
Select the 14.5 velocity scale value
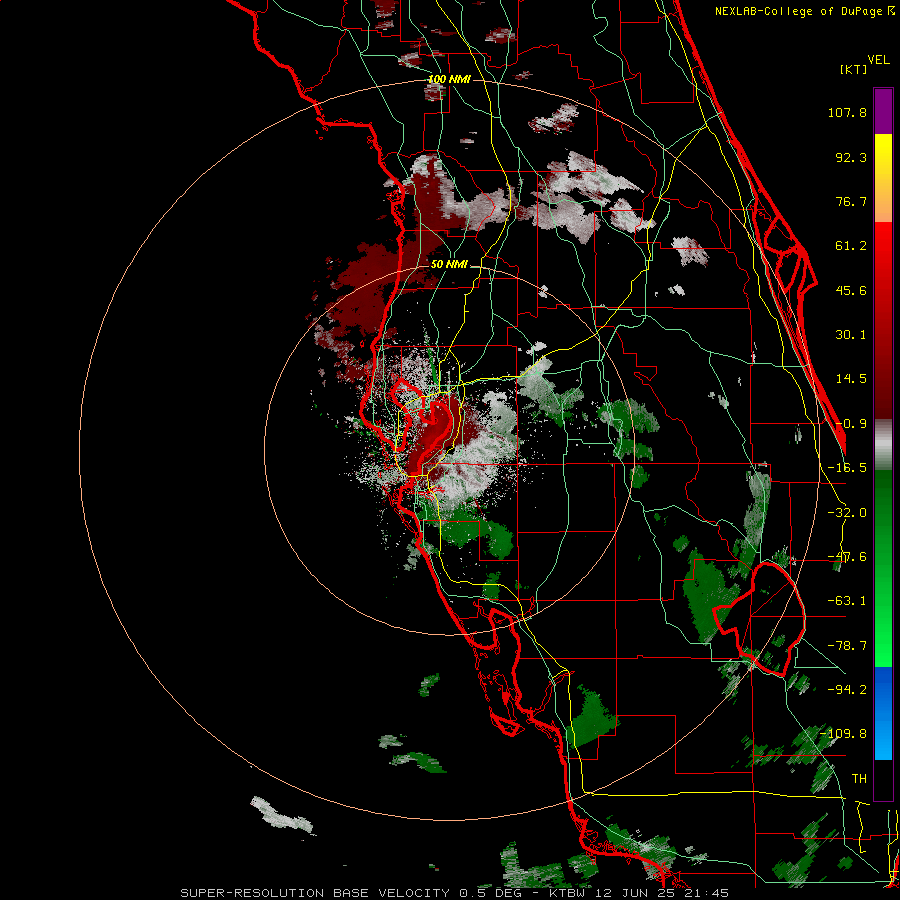tap(851, 379)
